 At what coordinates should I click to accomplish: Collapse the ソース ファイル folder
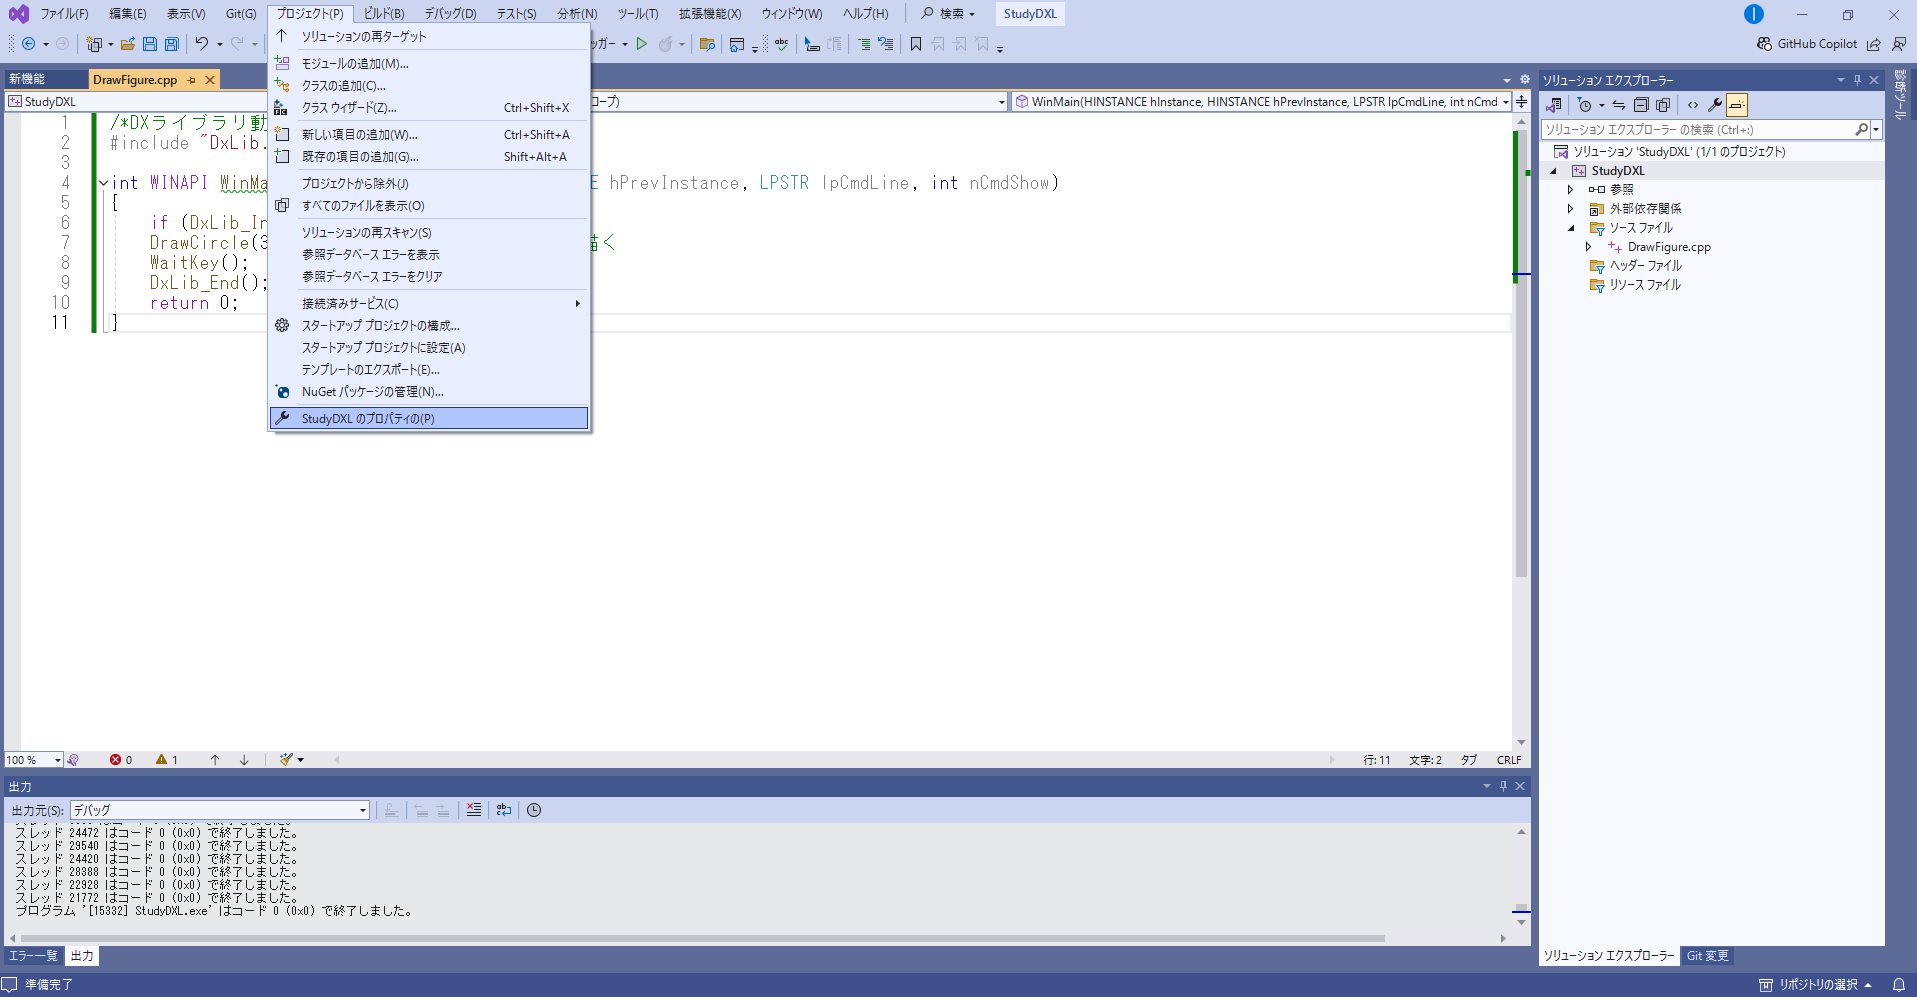[1570, 228]
